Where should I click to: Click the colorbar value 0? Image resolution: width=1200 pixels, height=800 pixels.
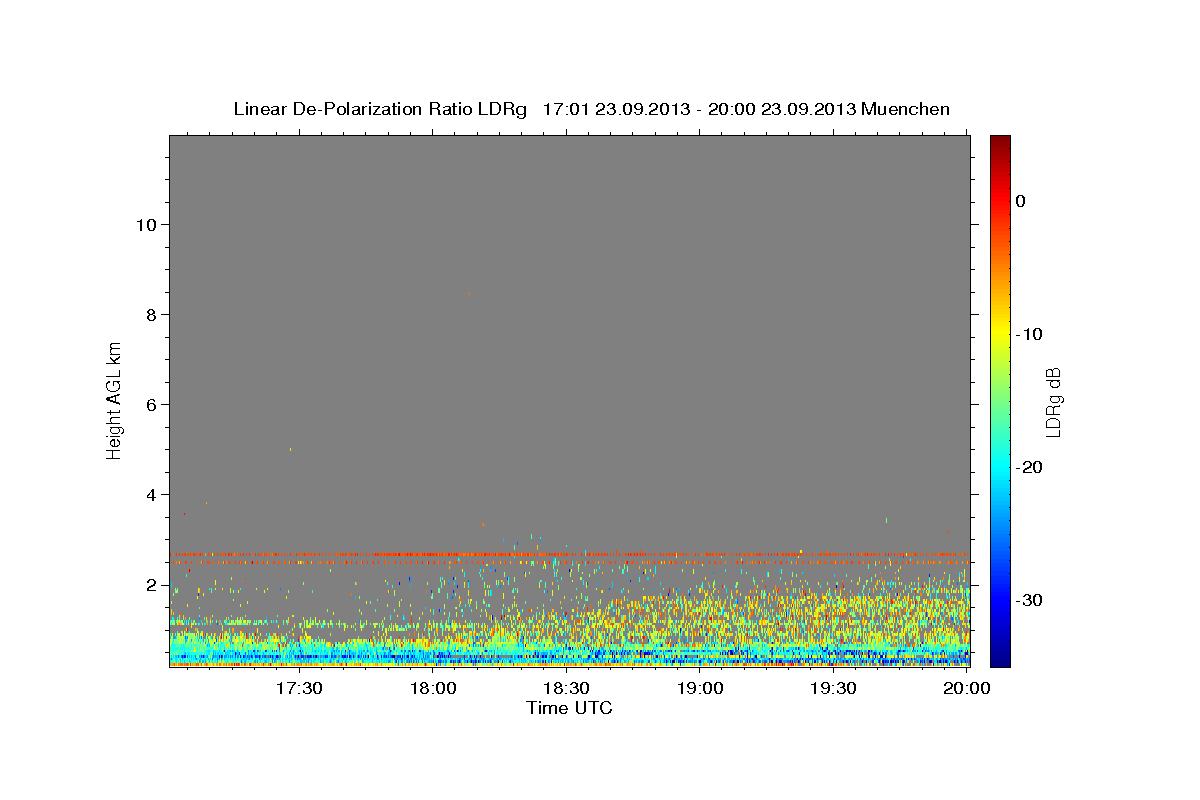click(x=1021, y=201)
